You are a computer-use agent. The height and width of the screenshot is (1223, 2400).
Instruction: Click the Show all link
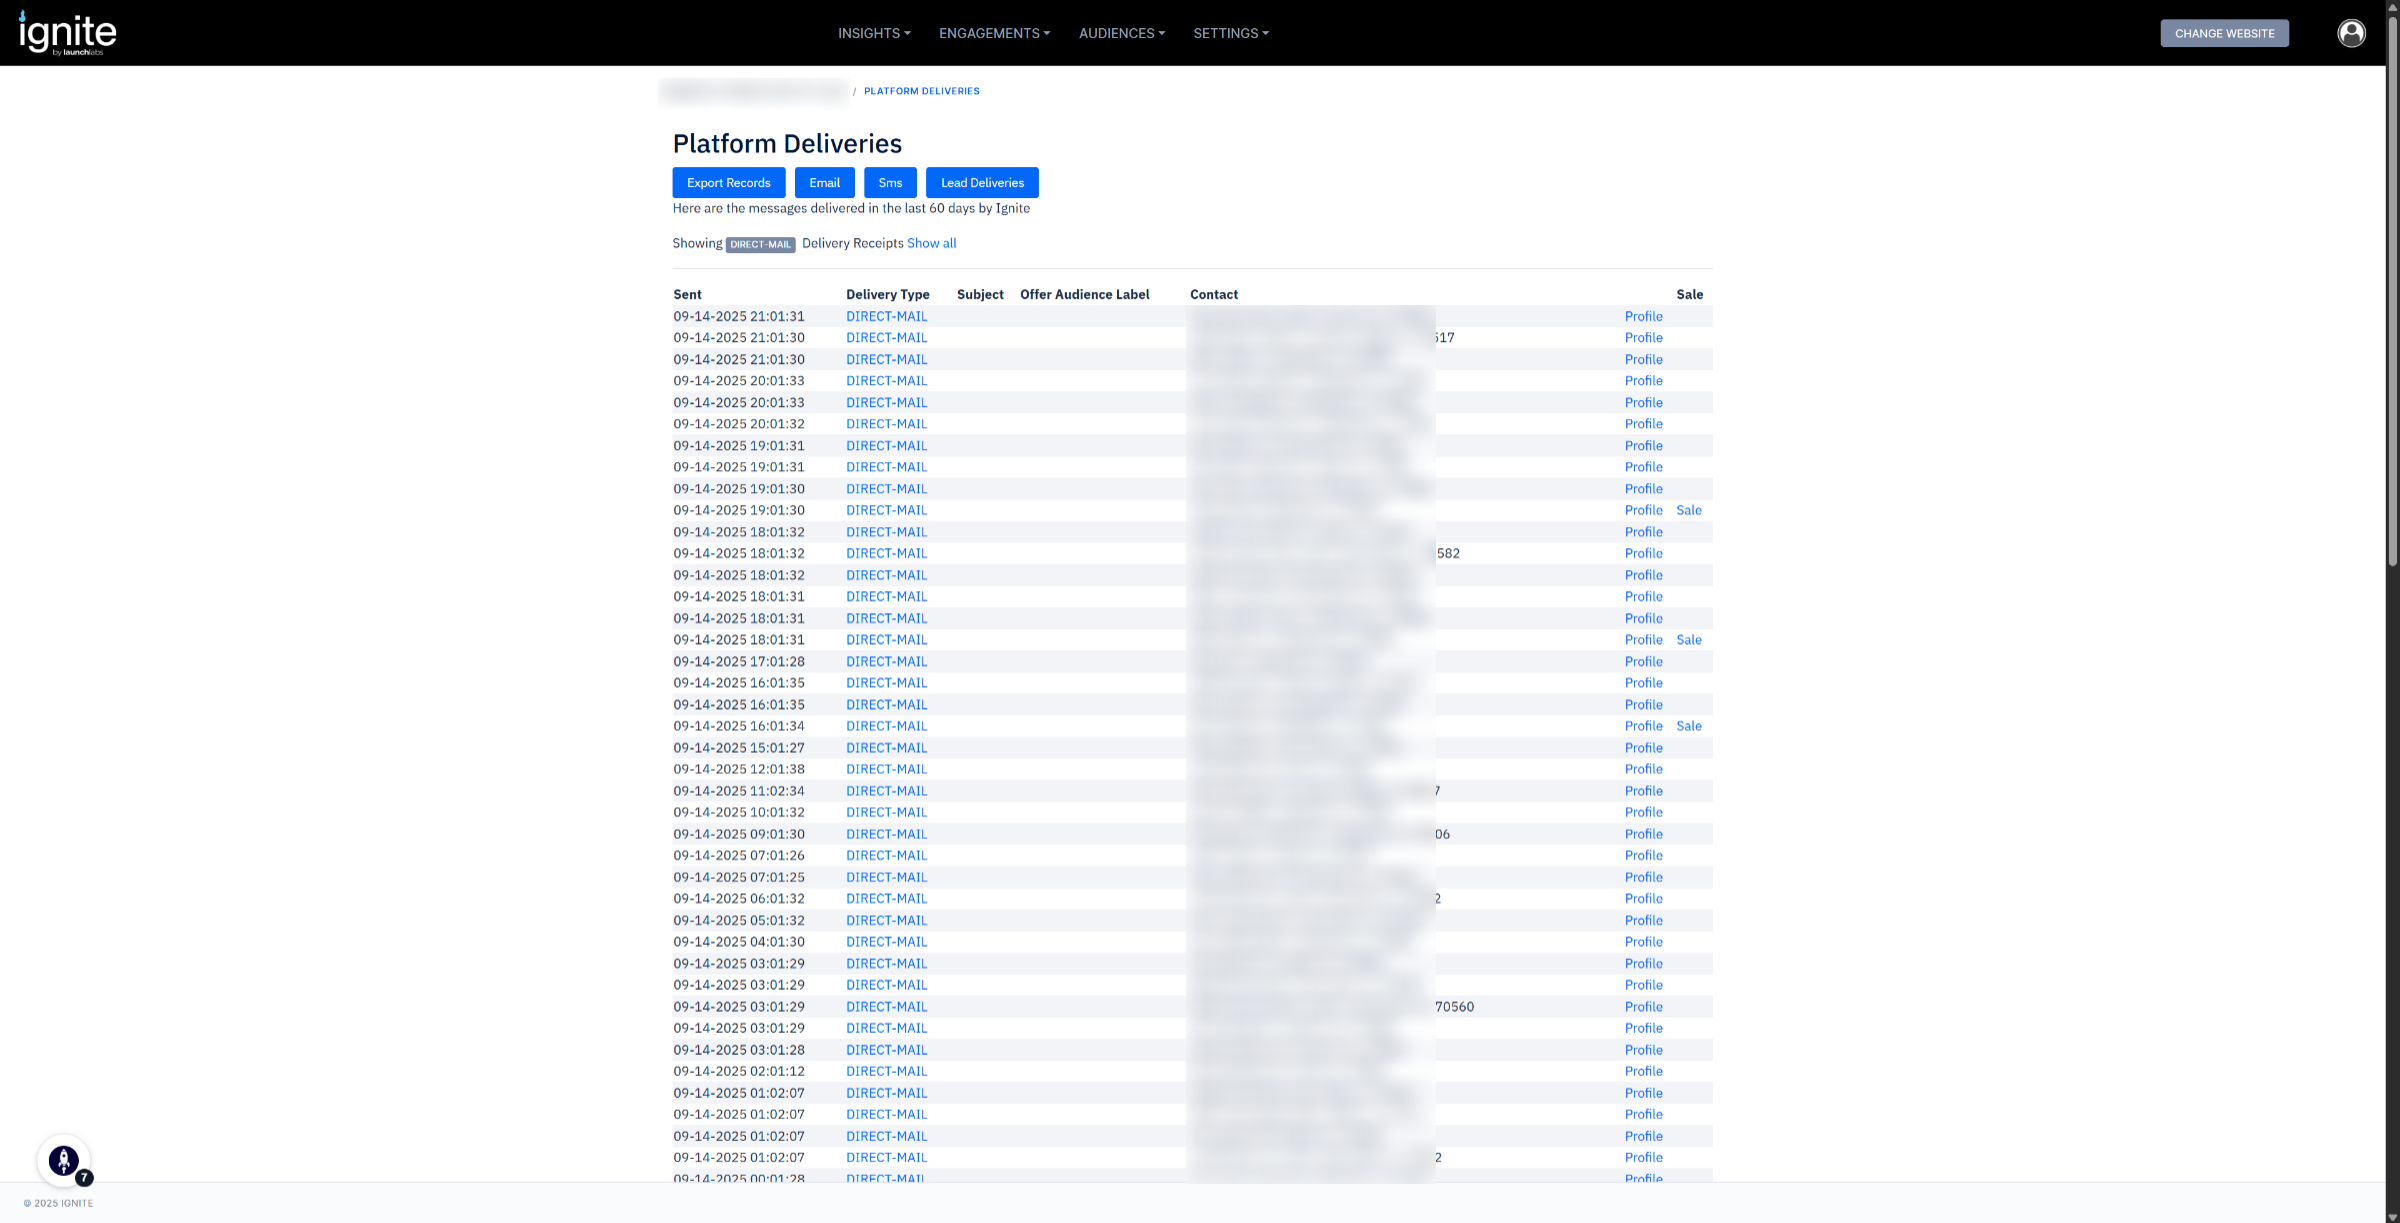pyautogui.click(x=931, y=243)
